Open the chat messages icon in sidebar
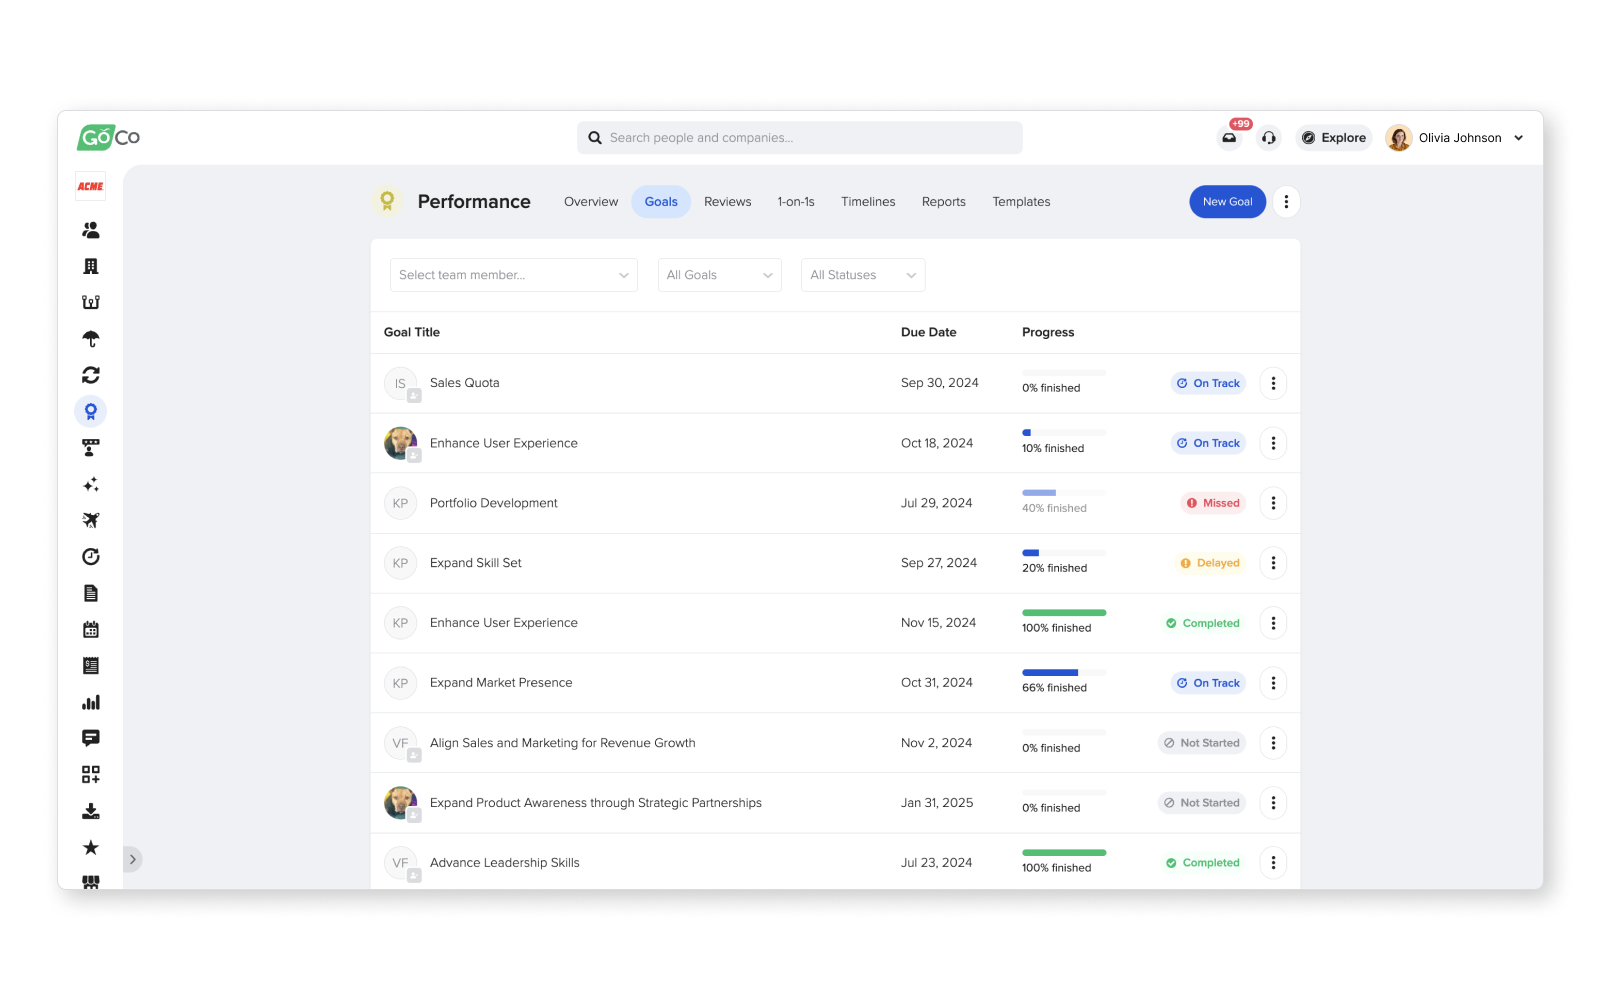1600x1000 pixels. pyautogui.click(x=90, y=738)
